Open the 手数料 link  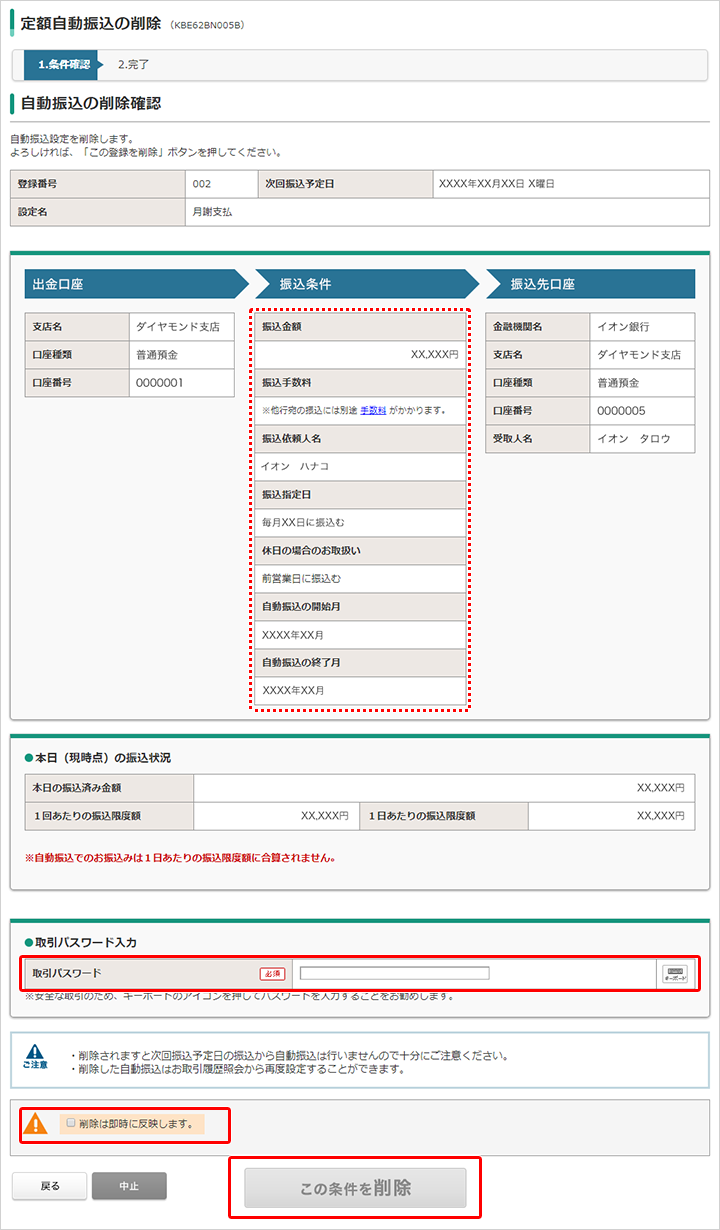click(373, 410)
